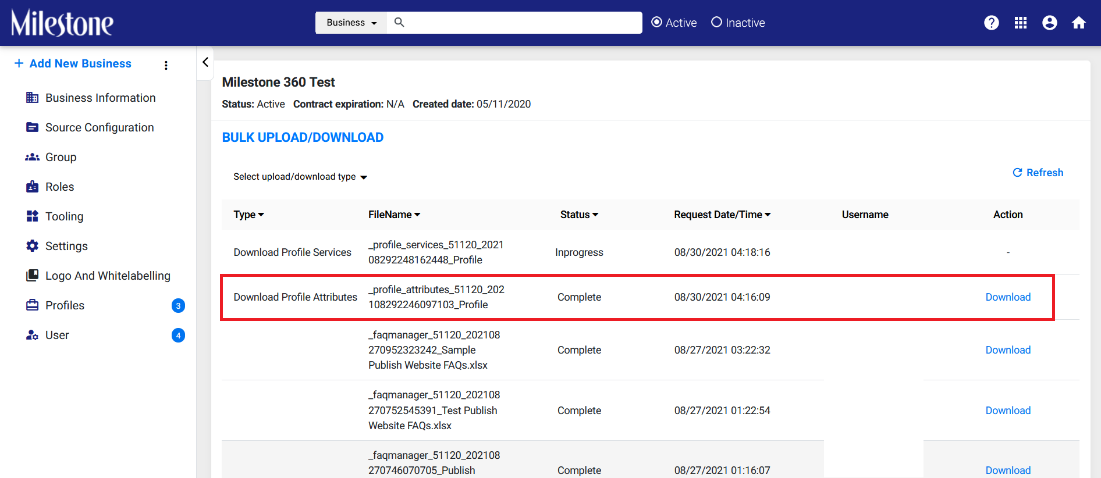
Task: Click the Inprogress status cell
Action: (x=579, y=252)
